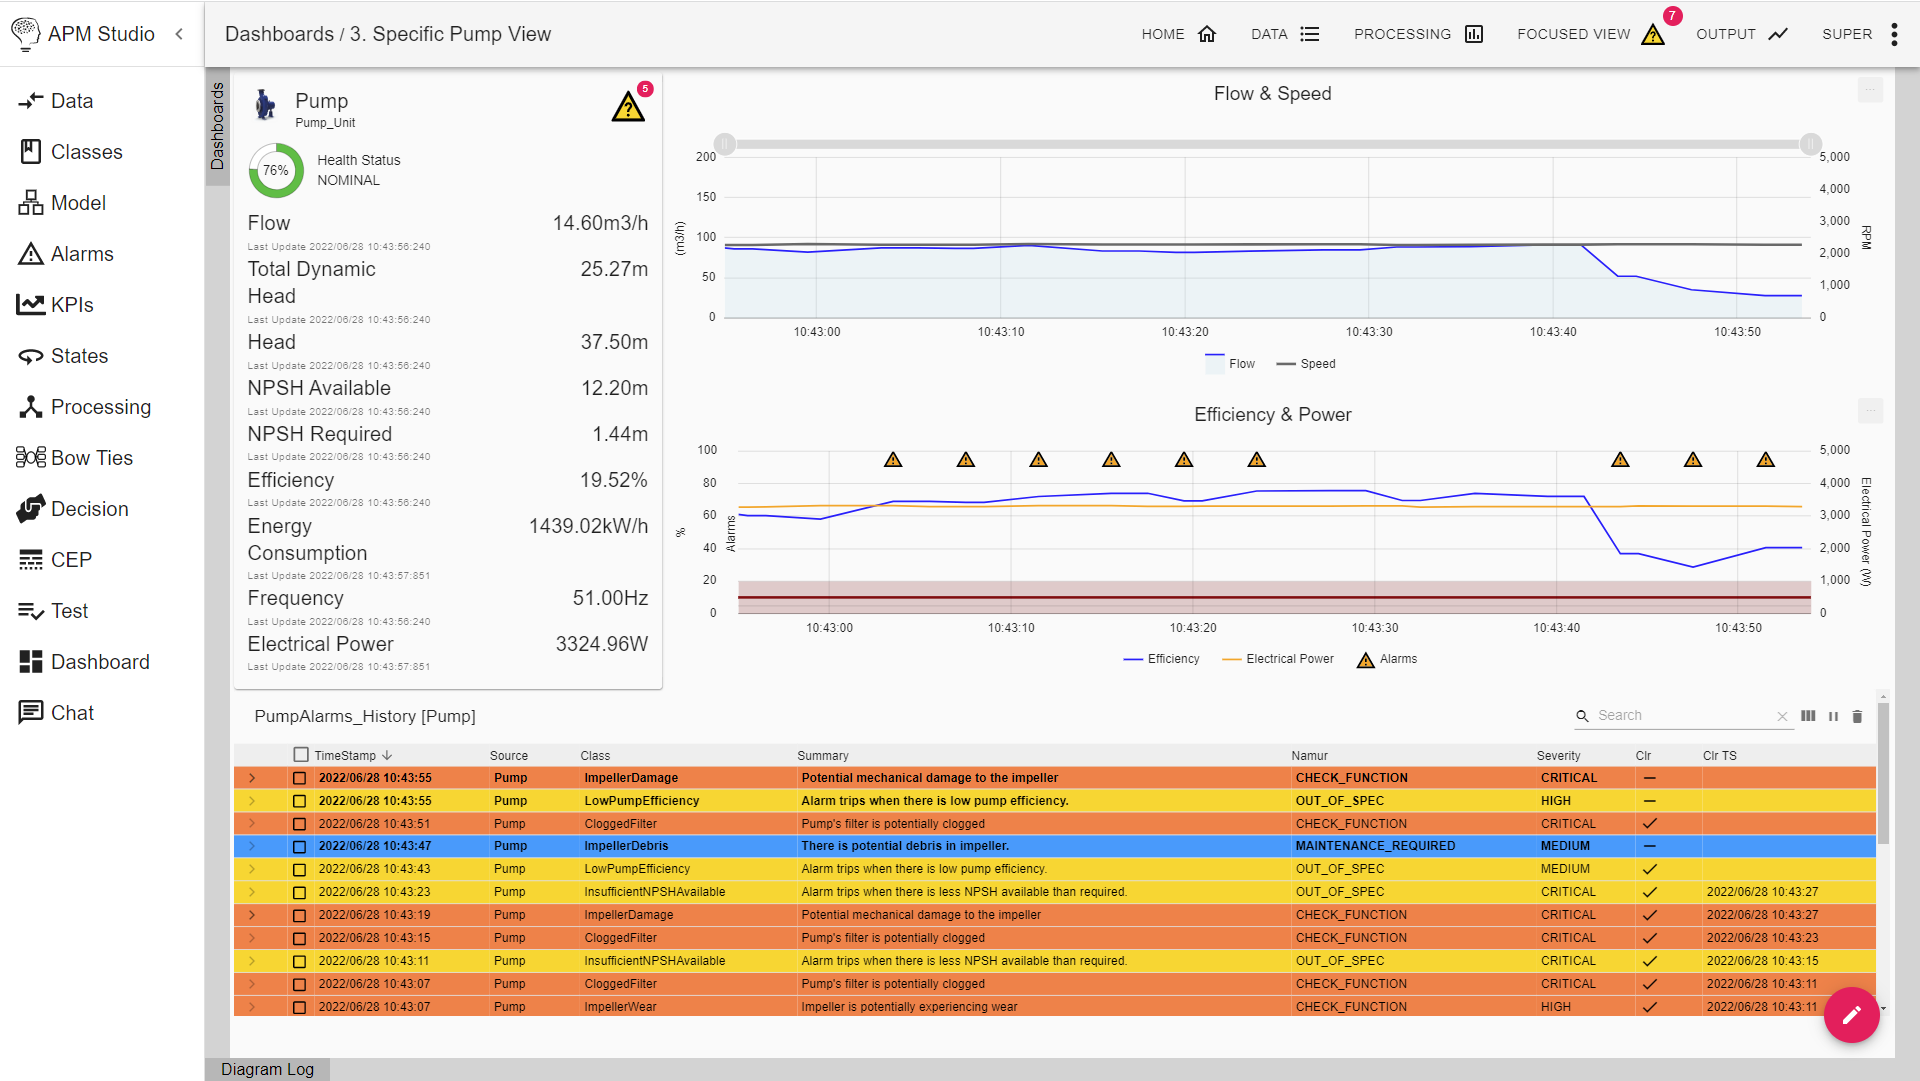Check the ImpellerDamage alarm row checkbox
1920x1081 pixels.
click(299, 777)
